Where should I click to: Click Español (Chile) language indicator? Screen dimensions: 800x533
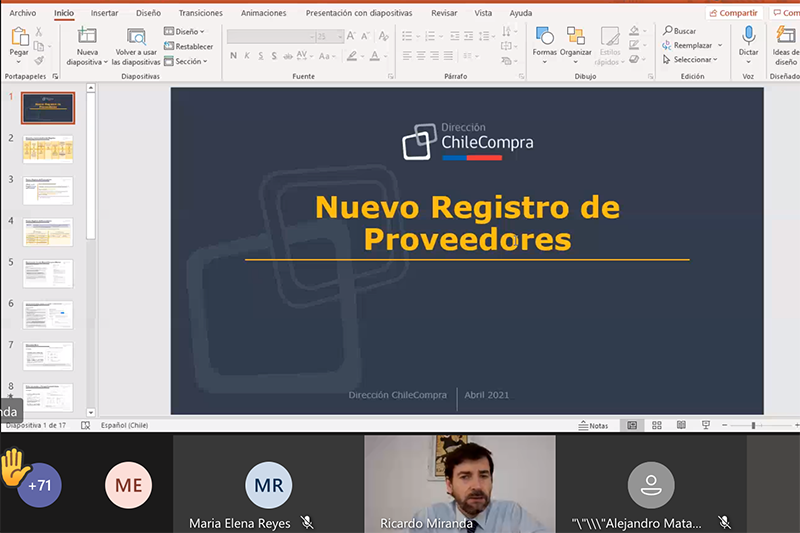(124, 425)
